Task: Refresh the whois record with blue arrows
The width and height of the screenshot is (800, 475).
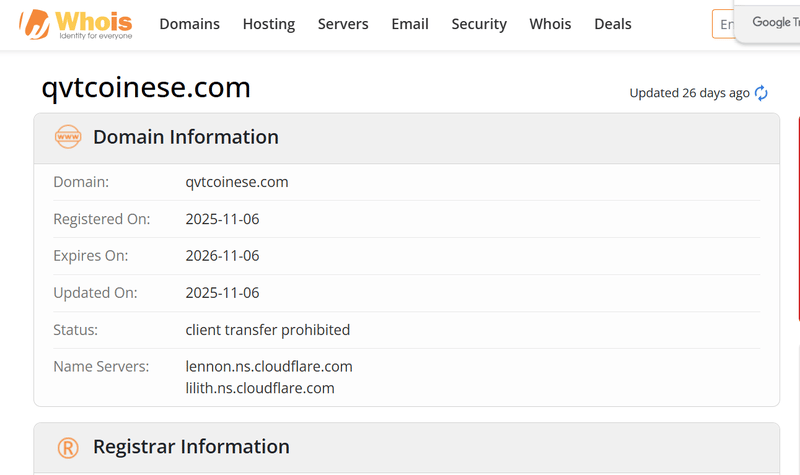Action: pos(761,93)
